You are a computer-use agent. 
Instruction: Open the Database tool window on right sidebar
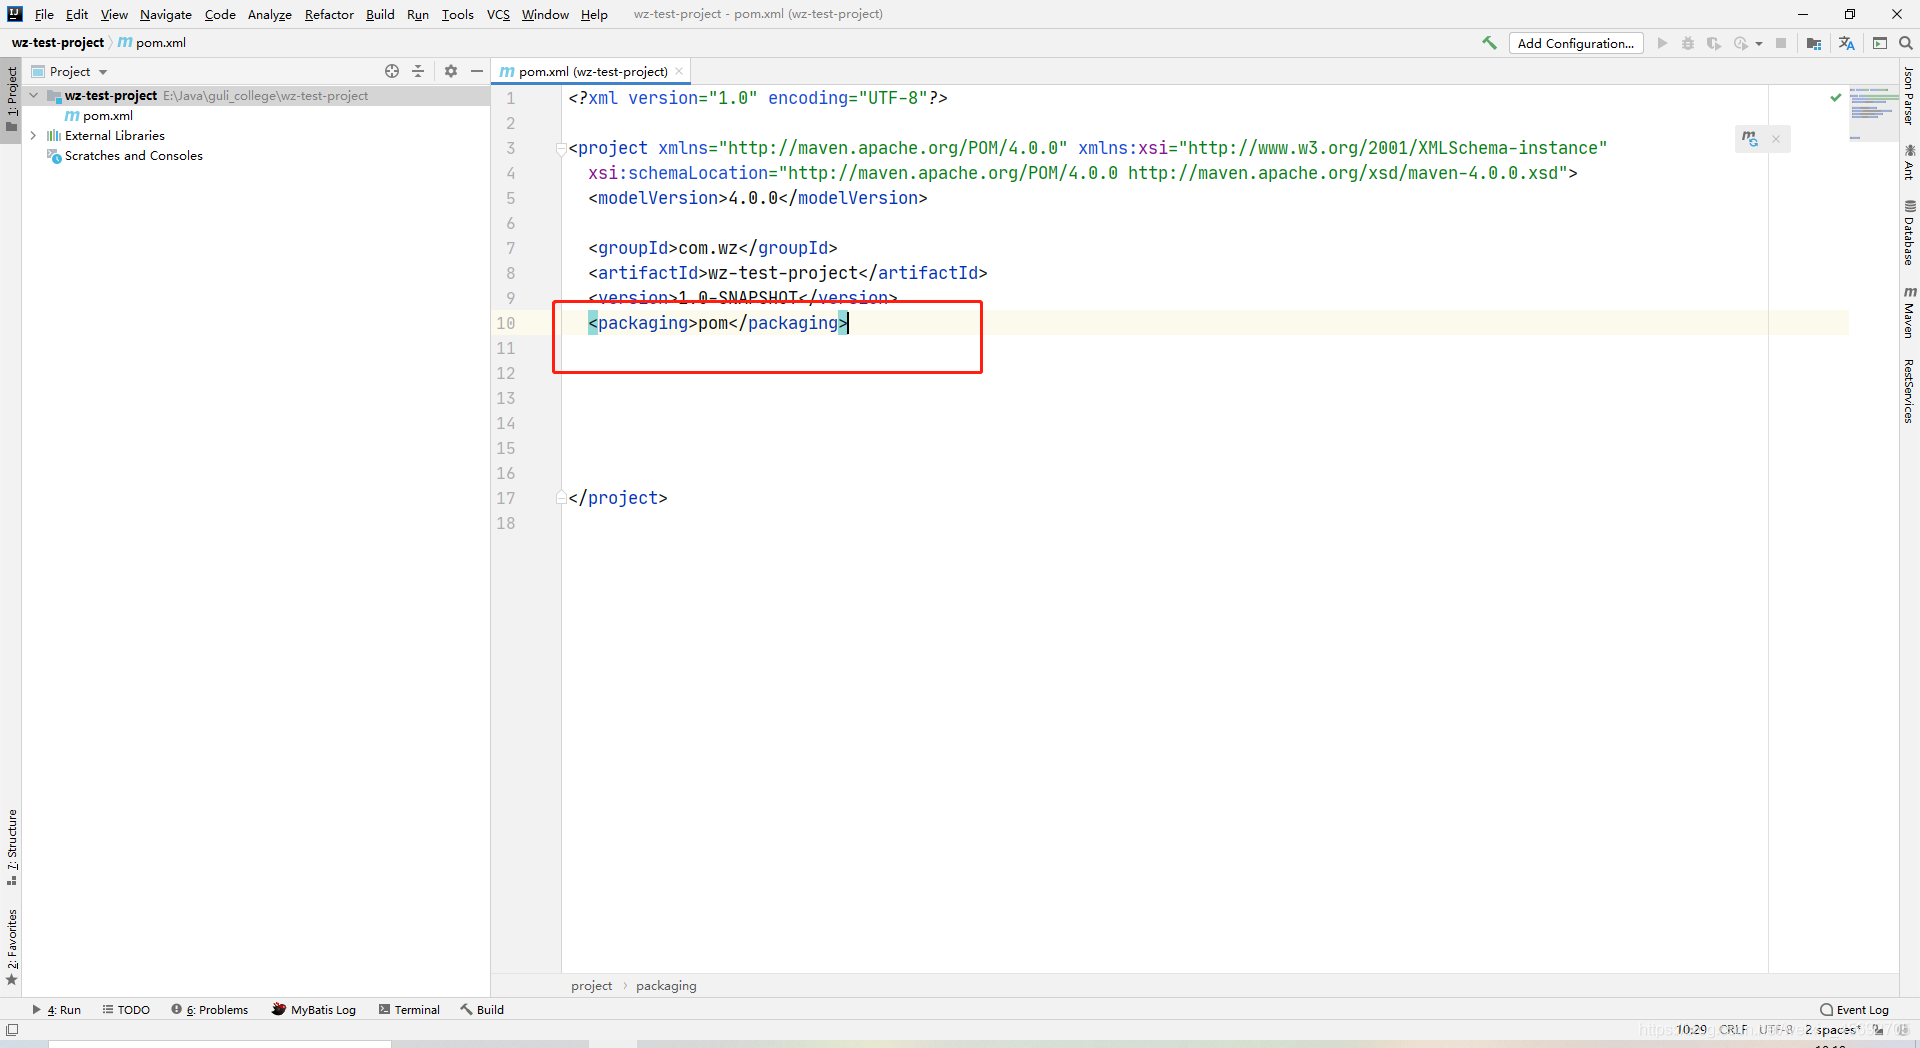pyautogui.click(x=1909, y=232)
